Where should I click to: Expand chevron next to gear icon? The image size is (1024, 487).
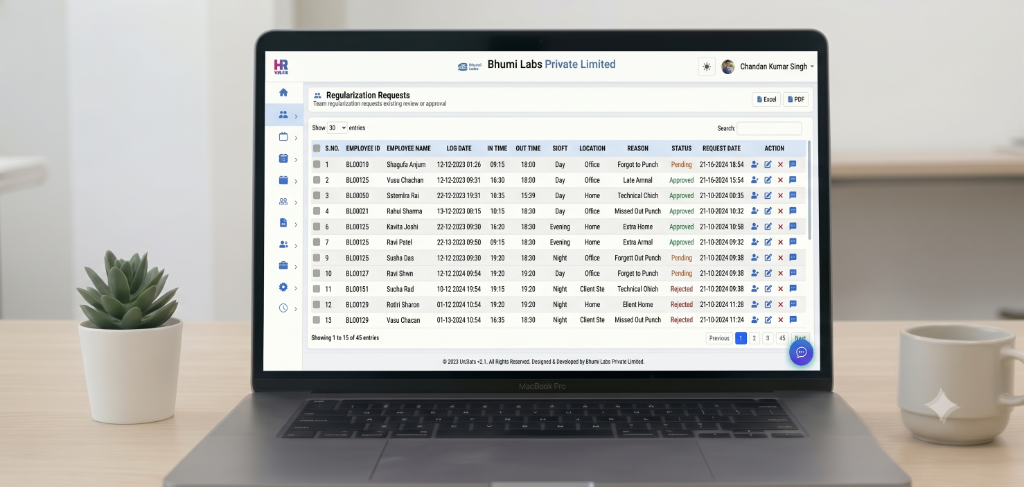coord(296,288)
